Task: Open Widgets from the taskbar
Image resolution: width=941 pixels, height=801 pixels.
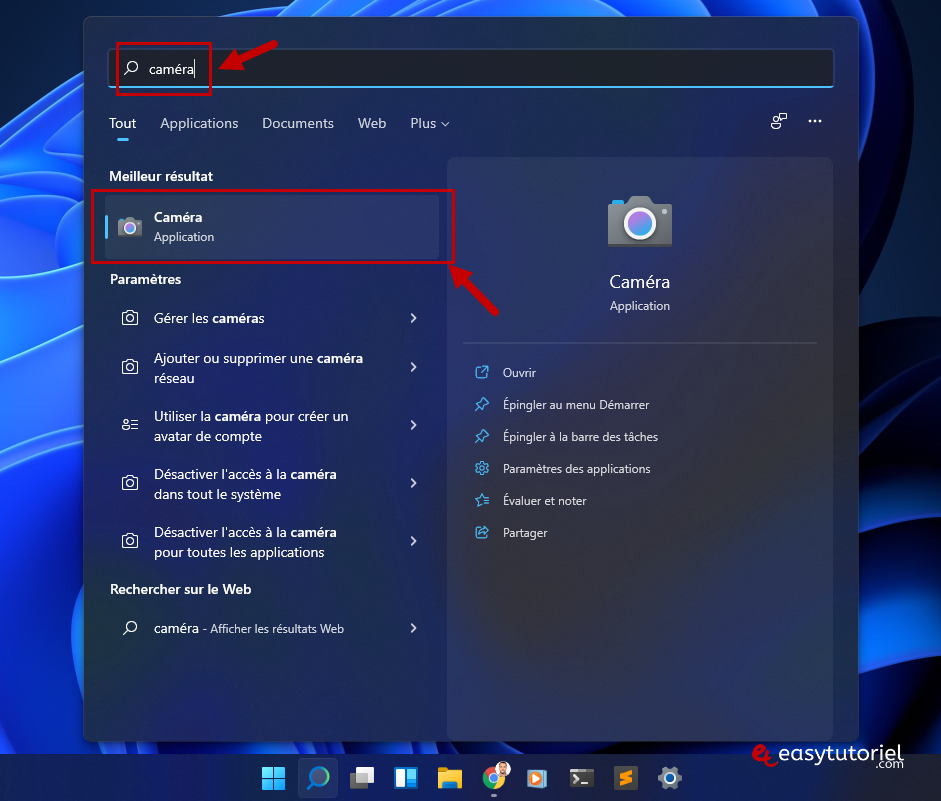Action: point(406,778)
